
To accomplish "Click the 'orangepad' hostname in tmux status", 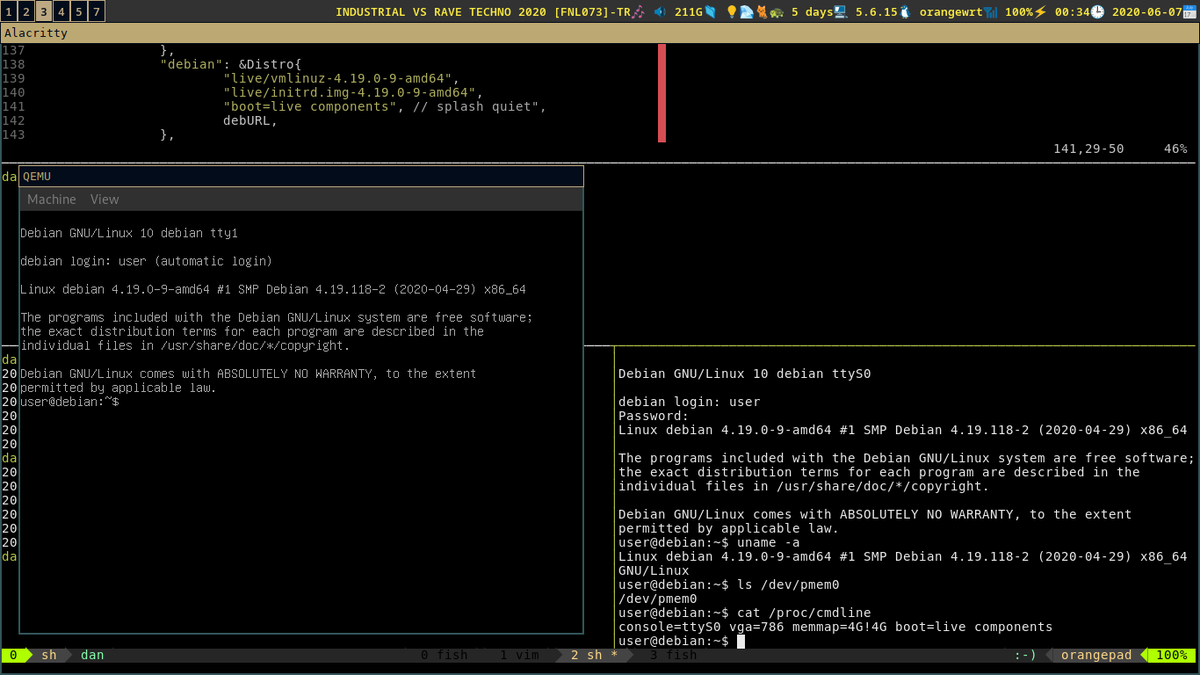I will (x=1096, y=655).
